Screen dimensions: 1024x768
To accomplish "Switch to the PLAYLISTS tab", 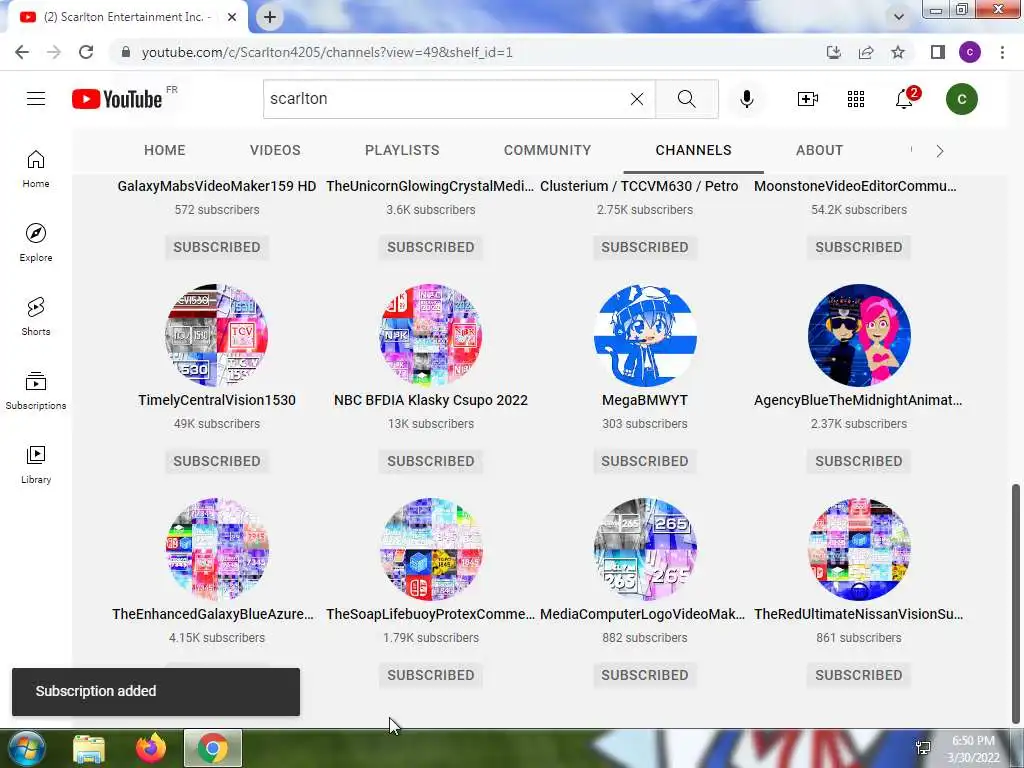I will [x=402, y=150].
